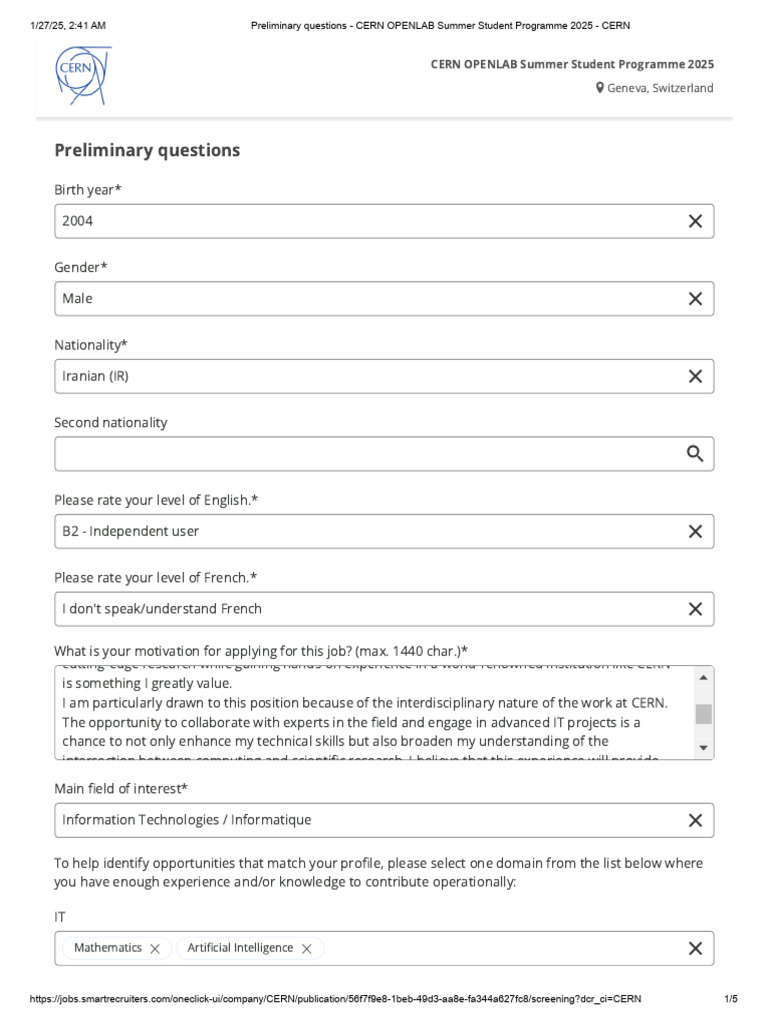Clear the Nationality value Iranian (IR)

pos(695,376)
